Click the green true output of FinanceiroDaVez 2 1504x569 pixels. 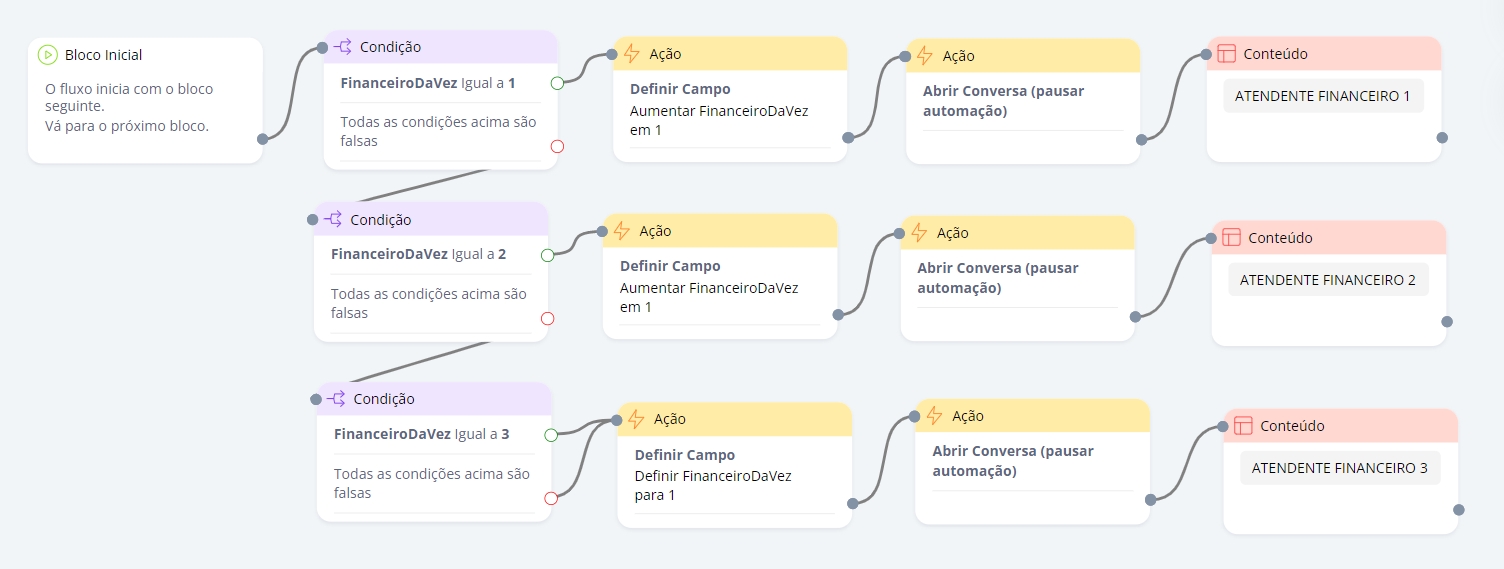point(547,255)
